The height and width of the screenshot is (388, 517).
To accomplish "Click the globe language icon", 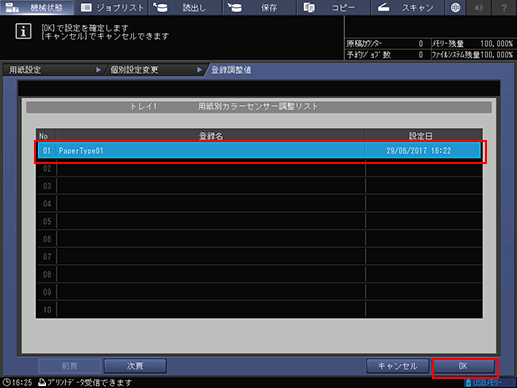I will tap(455, 7).
